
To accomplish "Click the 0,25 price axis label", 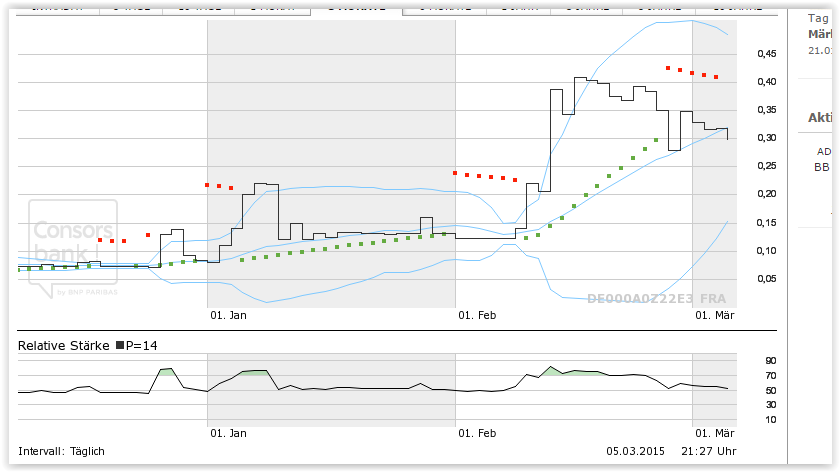I will click(x=767, y=166).
